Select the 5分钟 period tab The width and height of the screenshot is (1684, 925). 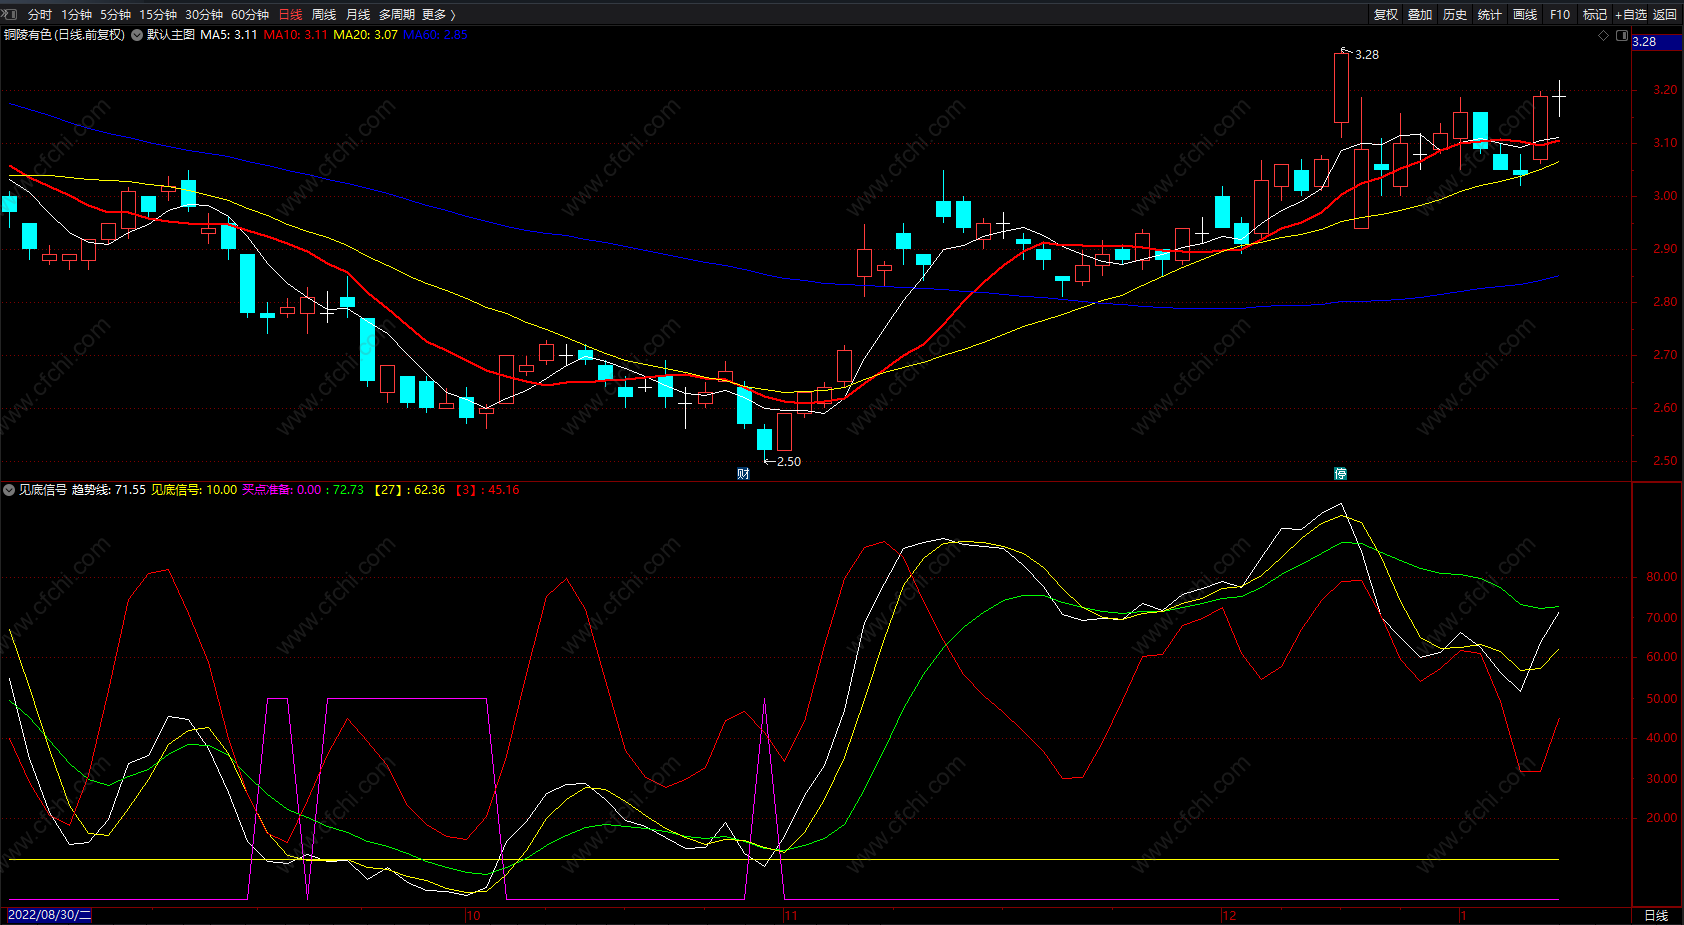(115, 14)
